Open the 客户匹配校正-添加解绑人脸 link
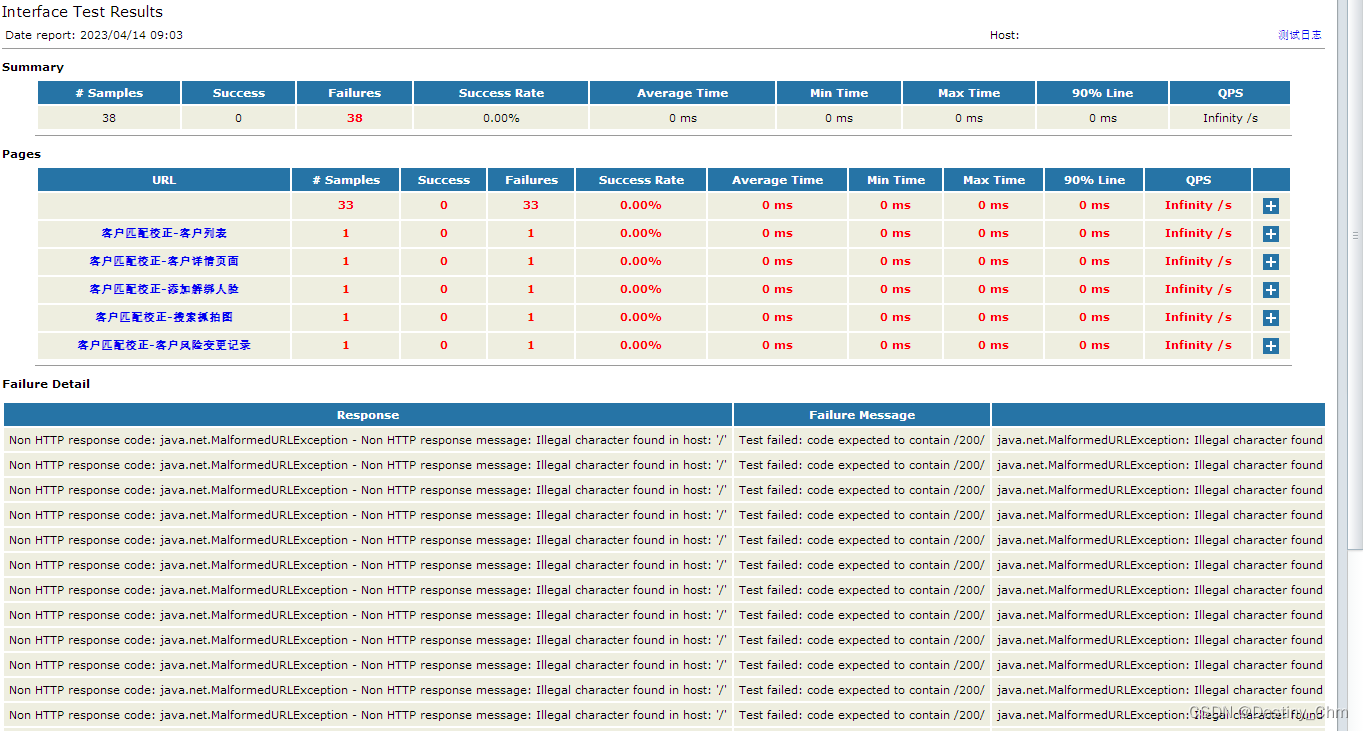The height and width of the screenshot is (731, 1363). click(164, 289)
